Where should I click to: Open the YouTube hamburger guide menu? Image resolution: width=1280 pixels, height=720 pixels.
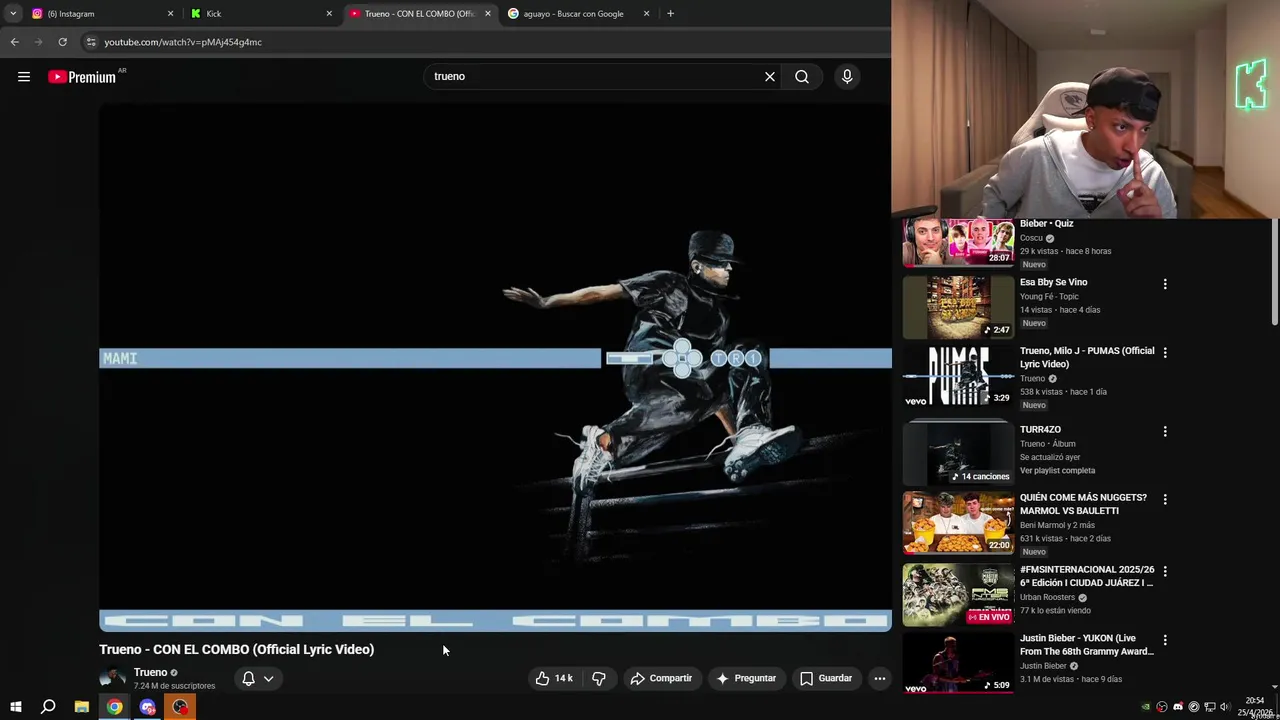tap(24, 77)
